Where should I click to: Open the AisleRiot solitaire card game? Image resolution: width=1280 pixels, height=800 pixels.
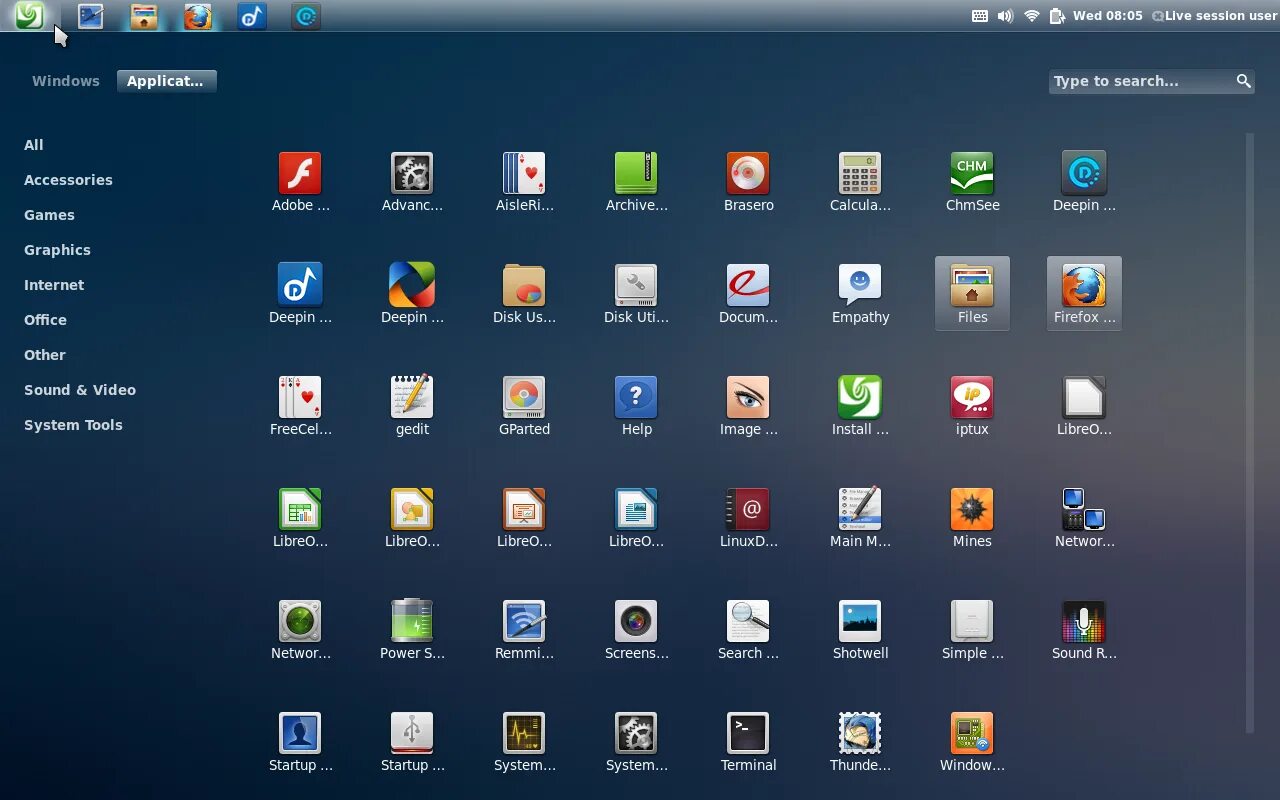pyautogui.click(x=524, y=174)
